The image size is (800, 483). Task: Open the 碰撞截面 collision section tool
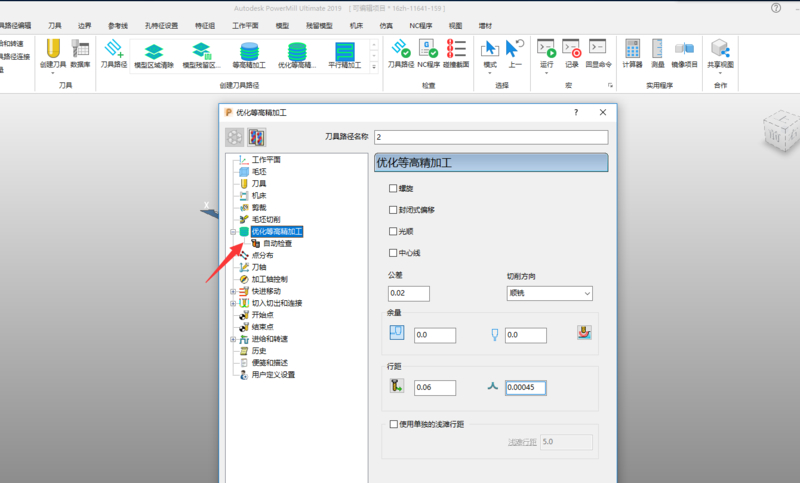pos(456,49)
